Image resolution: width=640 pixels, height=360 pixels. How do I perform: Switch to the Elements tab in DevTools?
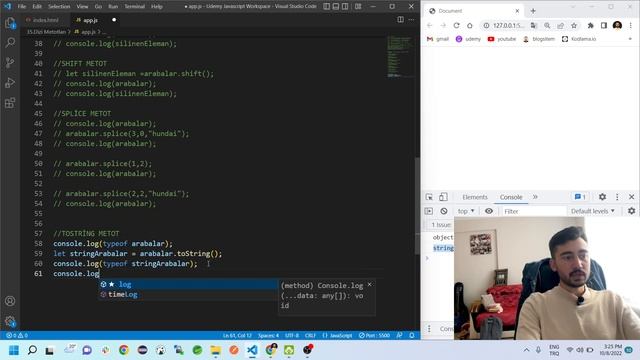pos(475,197)
